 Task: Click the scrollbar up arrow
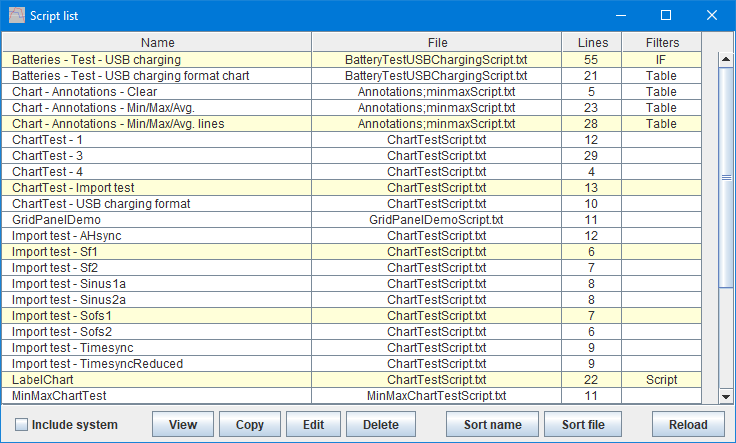coord(726,59)
